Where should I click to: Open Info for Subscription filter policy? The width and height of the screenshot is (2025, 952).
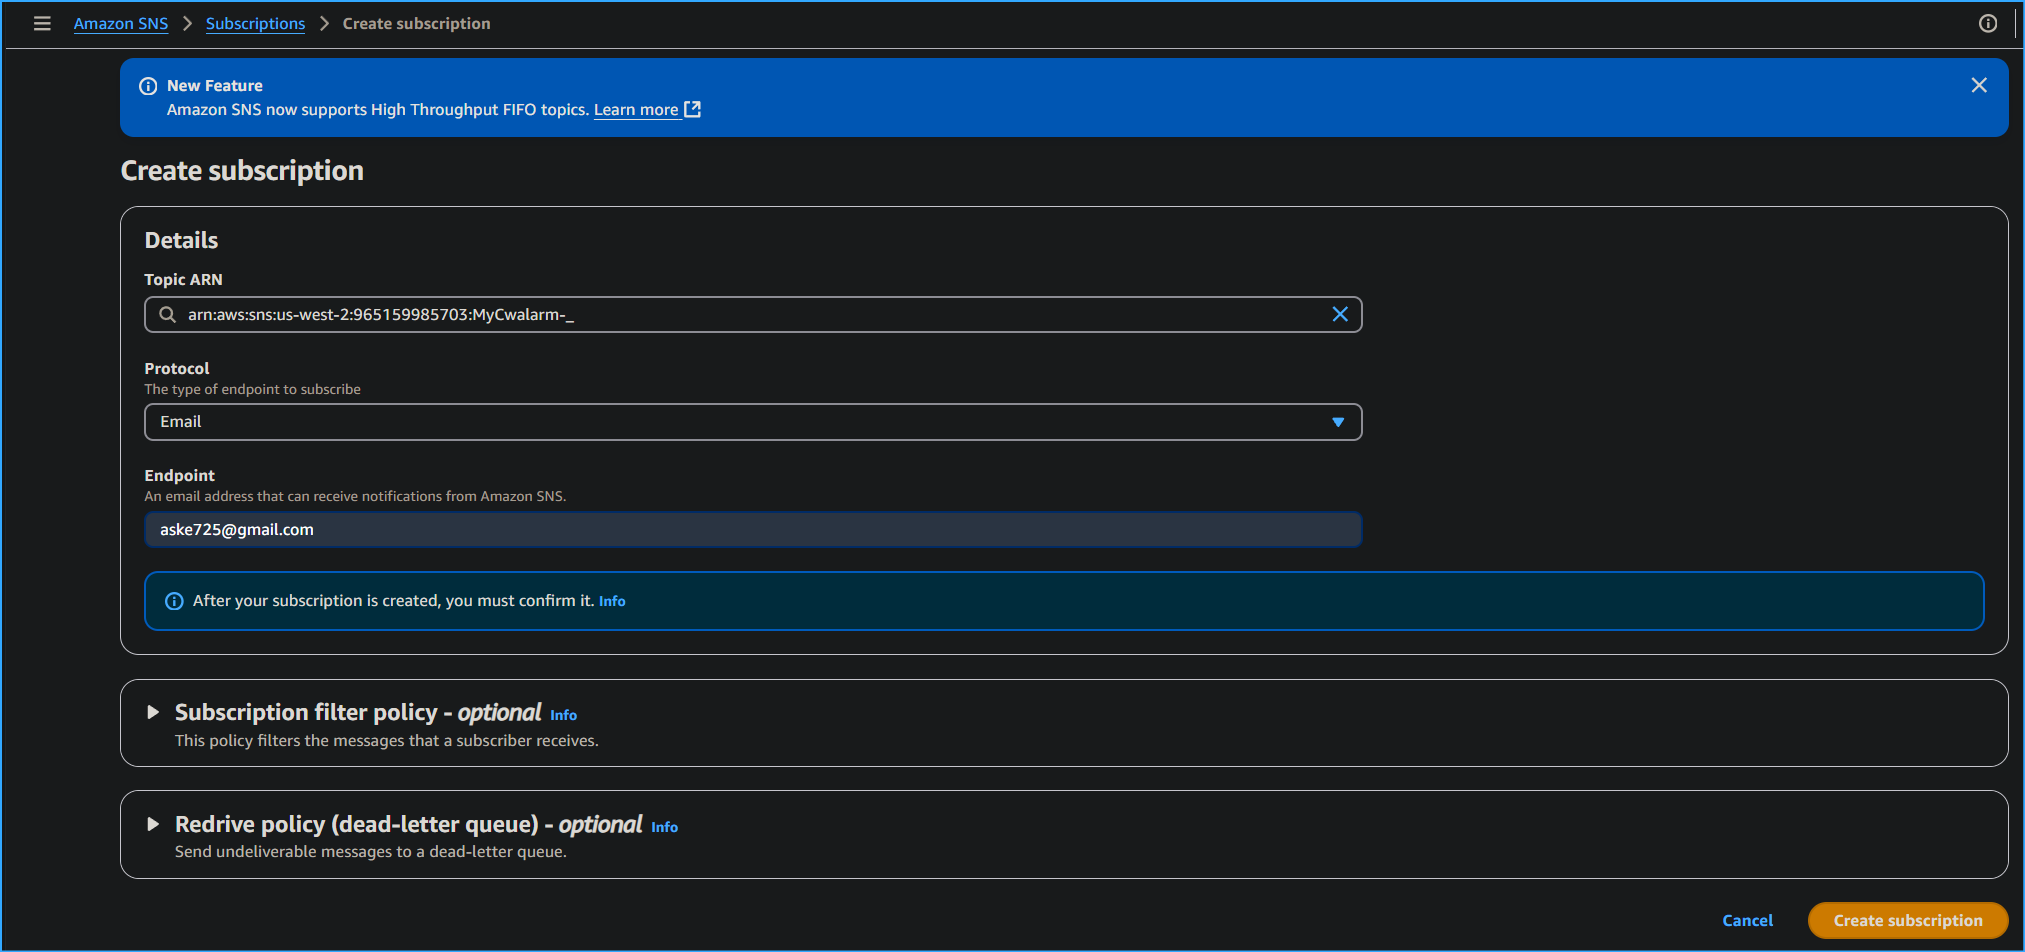tap(563, 715)
